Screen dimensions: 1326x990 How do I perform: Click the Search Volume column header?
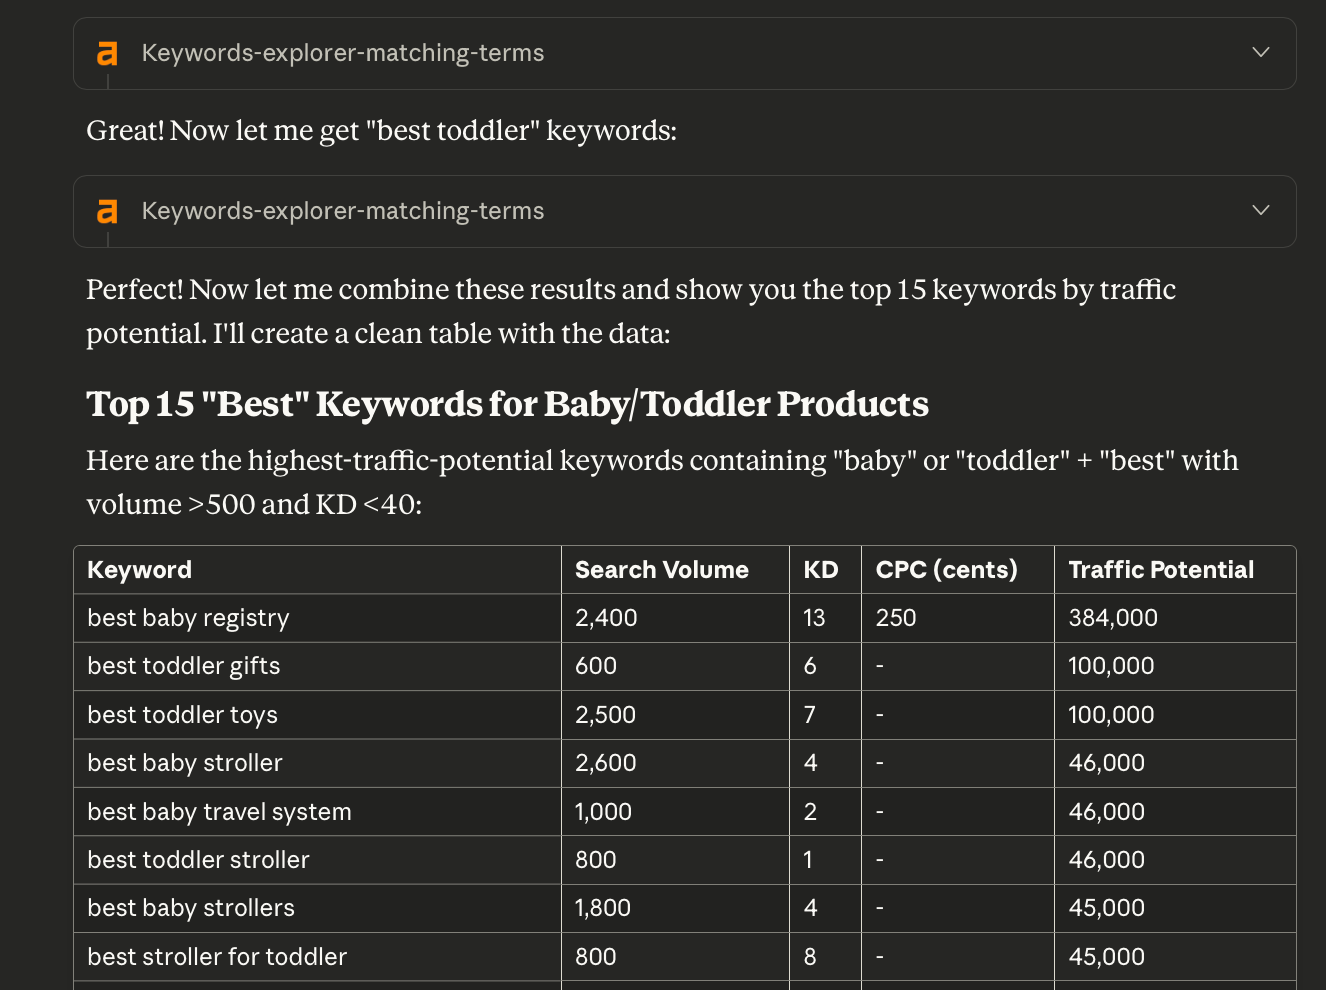click(x=662, y=570)
